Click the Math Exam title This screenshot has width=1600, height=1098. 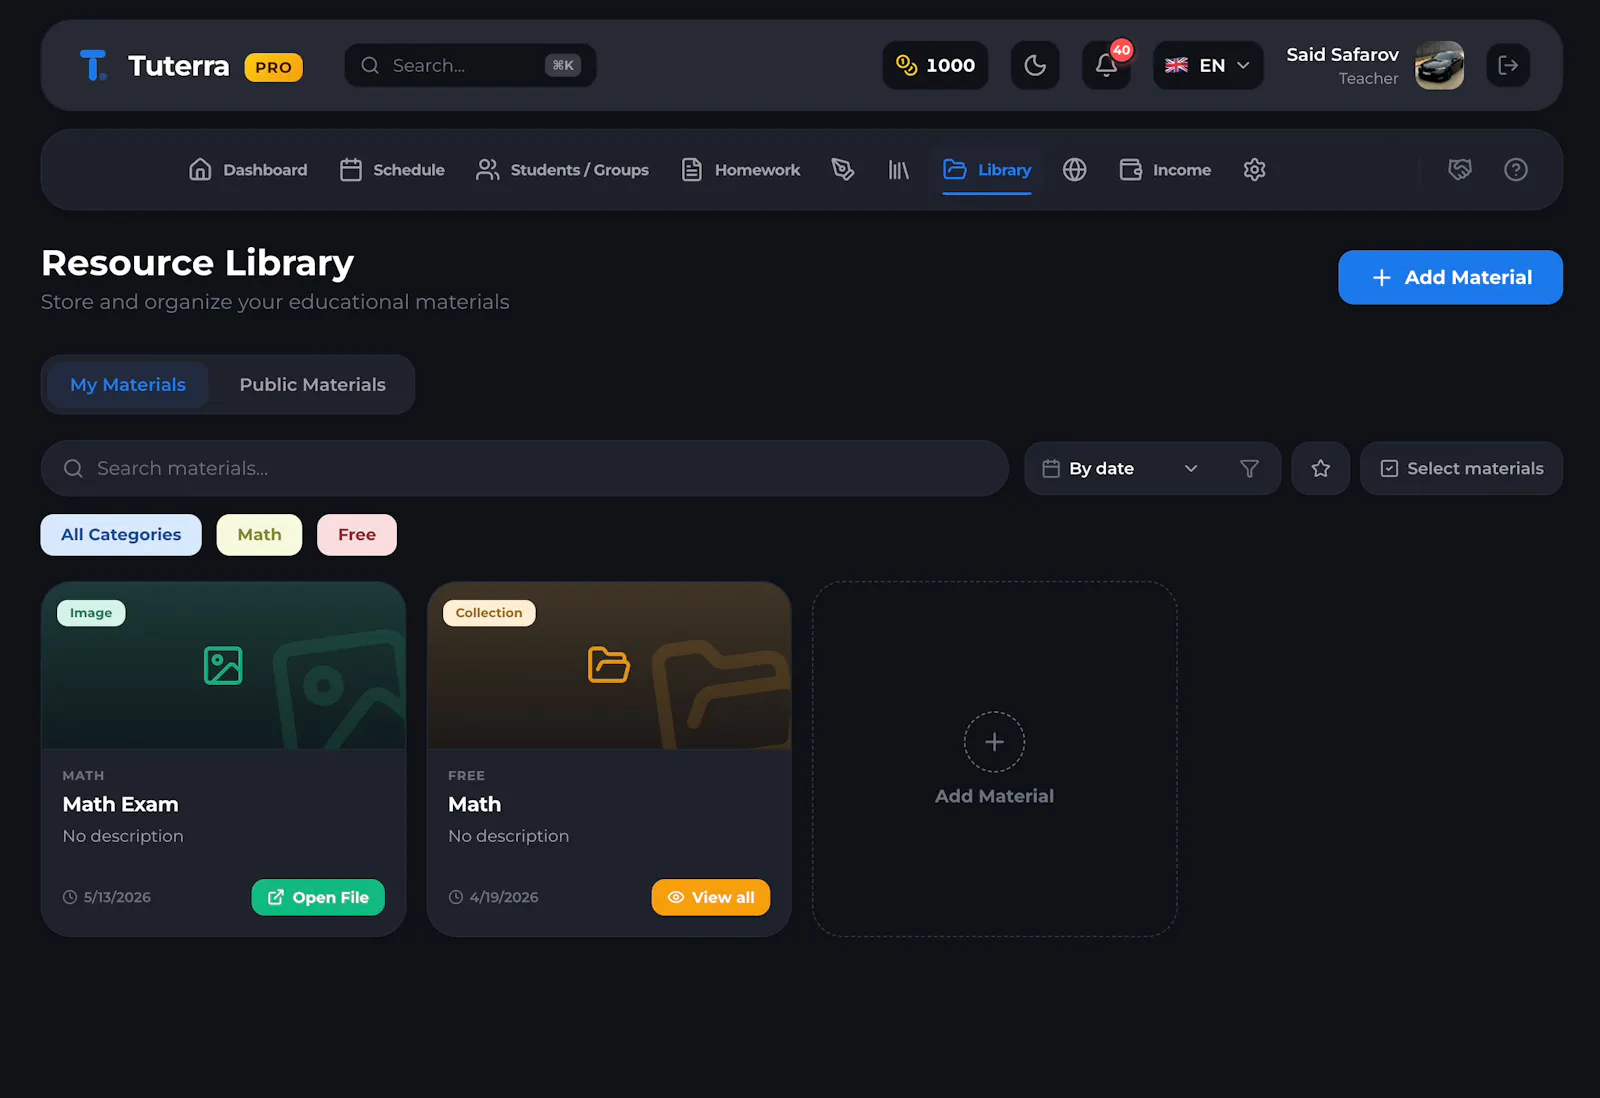pos(121,804)
